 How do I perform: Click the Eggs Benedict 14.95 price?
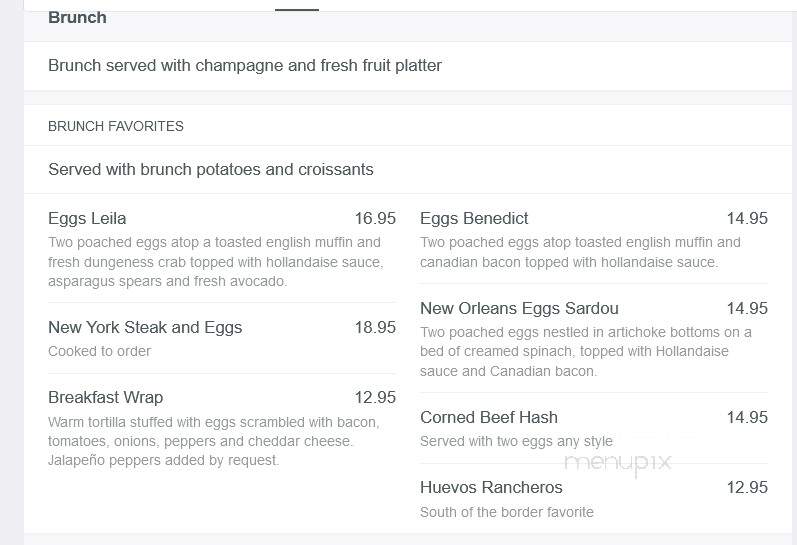pos(747,219)
